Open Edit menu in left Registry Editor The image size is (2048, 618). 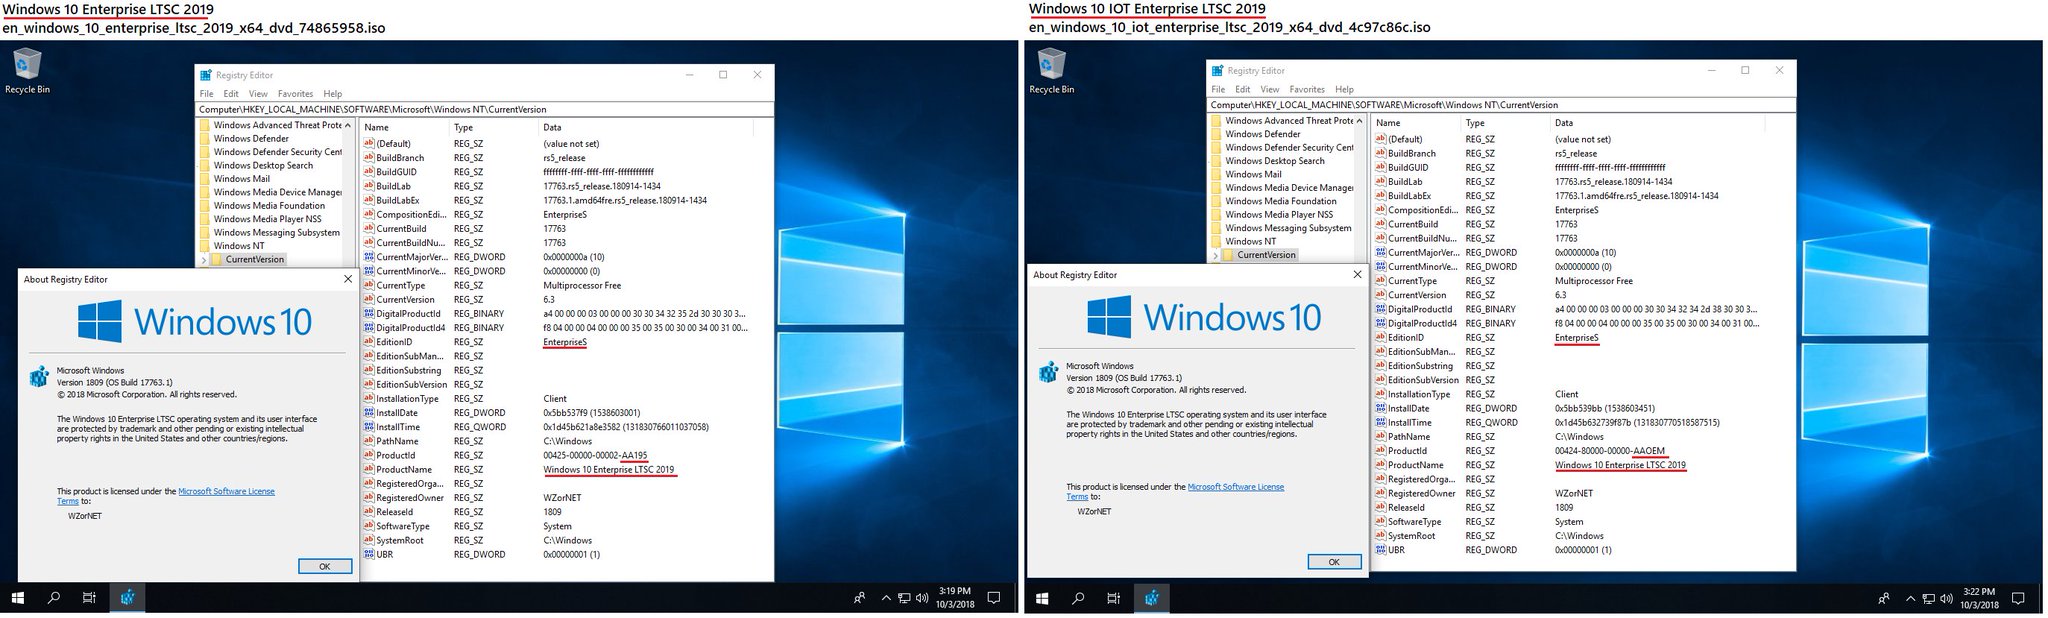(x=231, y=94)
